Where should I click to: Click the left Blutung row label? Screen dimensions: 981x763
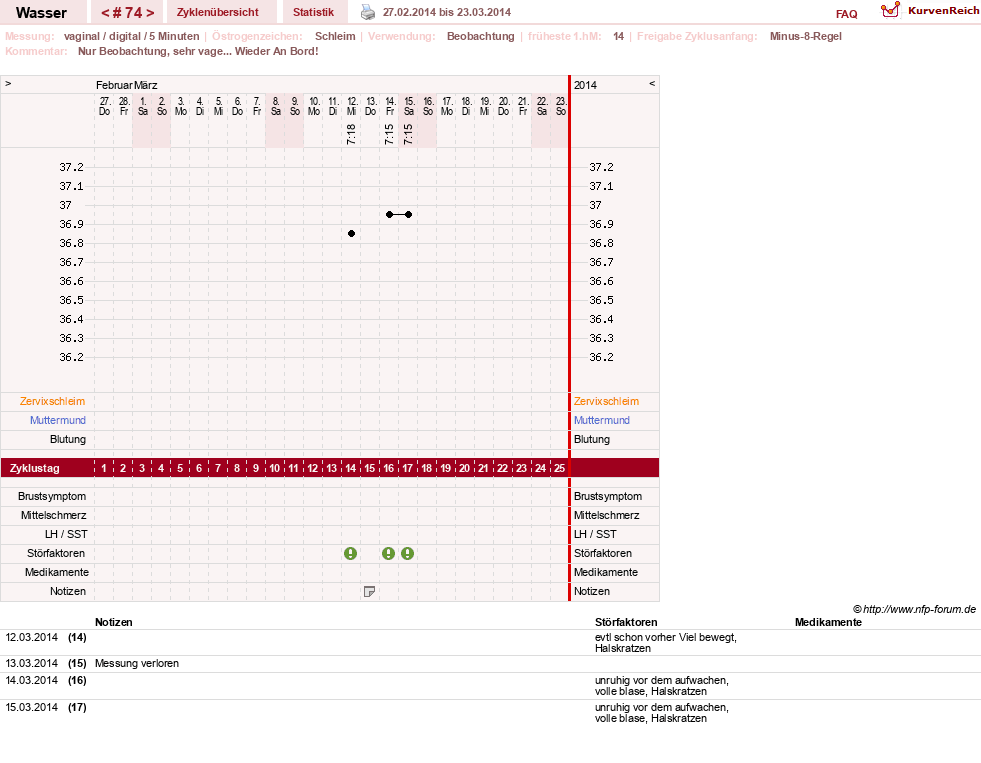[68, 439]
